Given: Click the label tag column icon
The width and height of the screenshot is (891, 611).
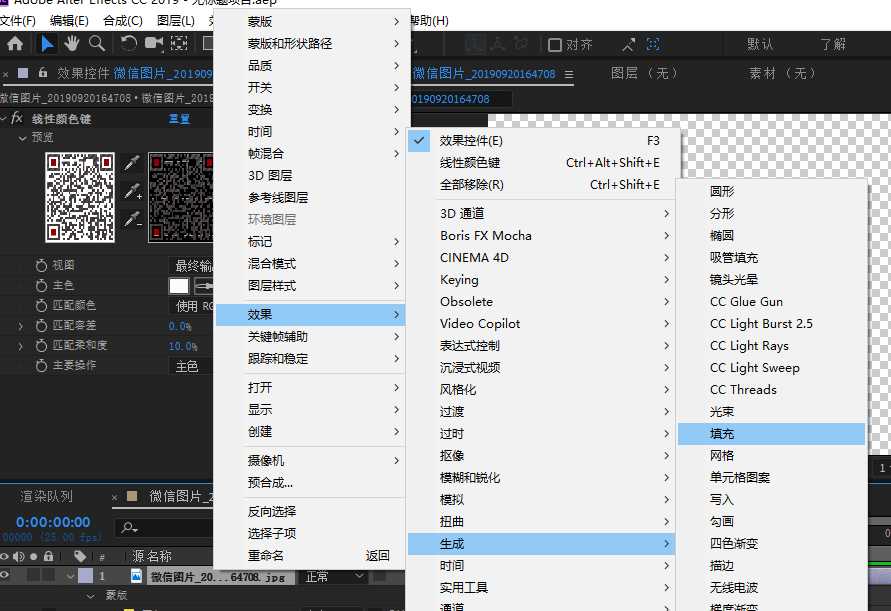Looking at the screenshot, I should point(80,556).
